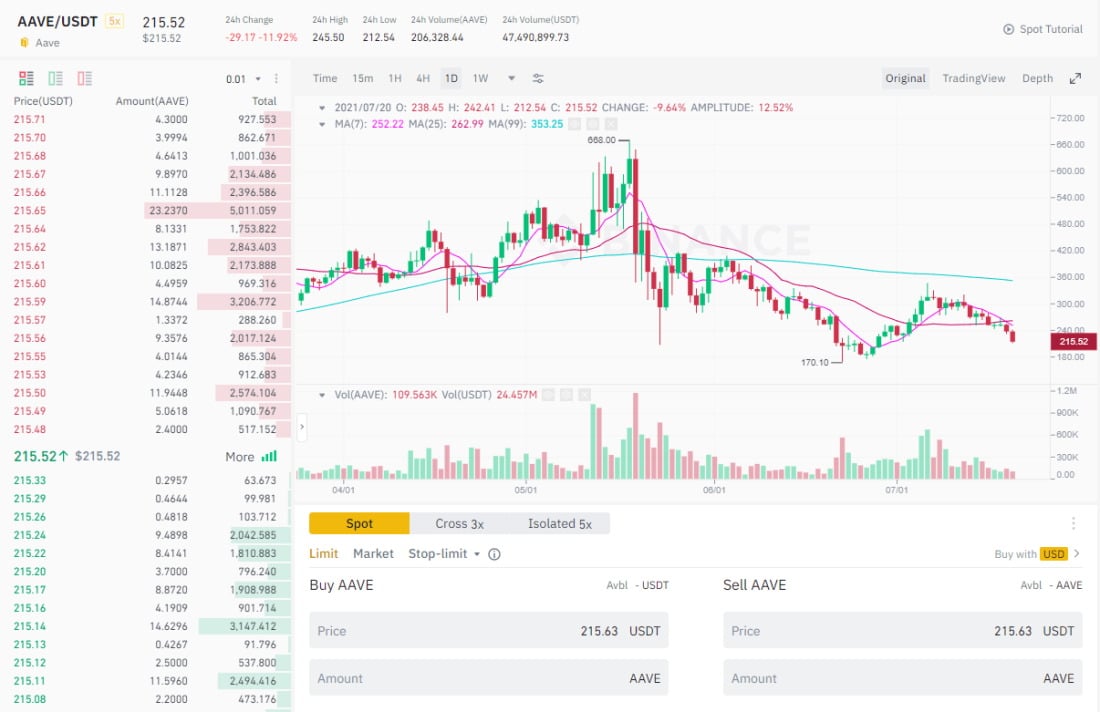The image size is (1100, 712).
Task: Hide volume indicator via first faded icon
Action: (549, 395)
